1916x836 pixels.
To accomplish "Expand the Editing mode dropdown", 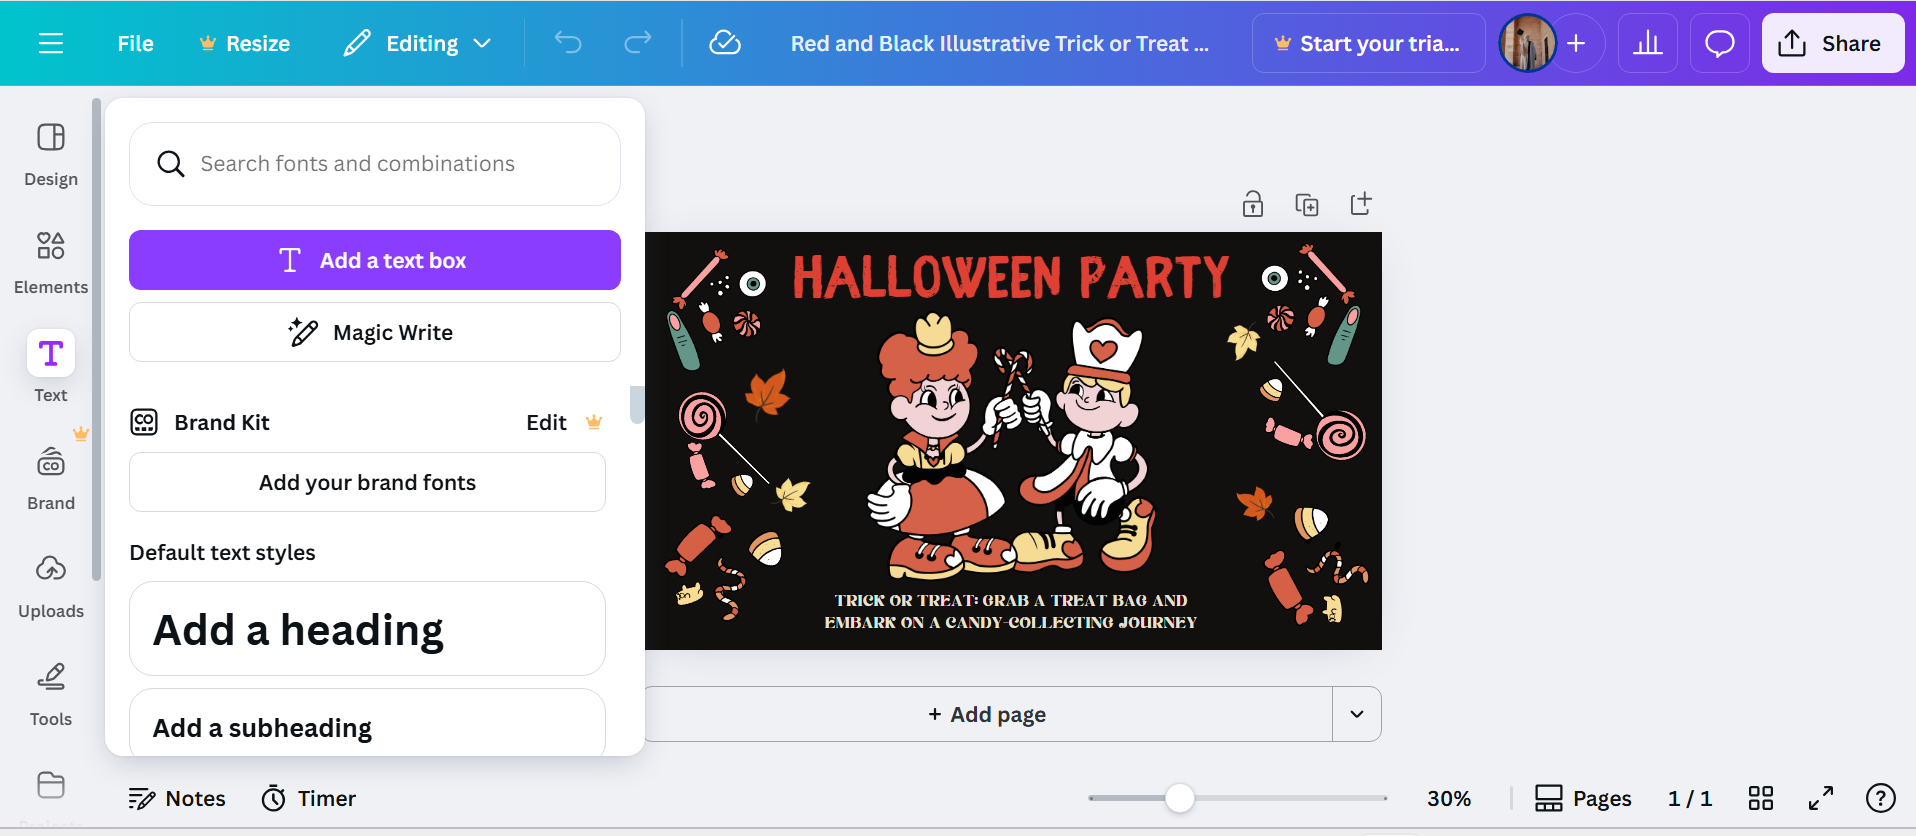I will pyautogui.click(x=417, y=43).
